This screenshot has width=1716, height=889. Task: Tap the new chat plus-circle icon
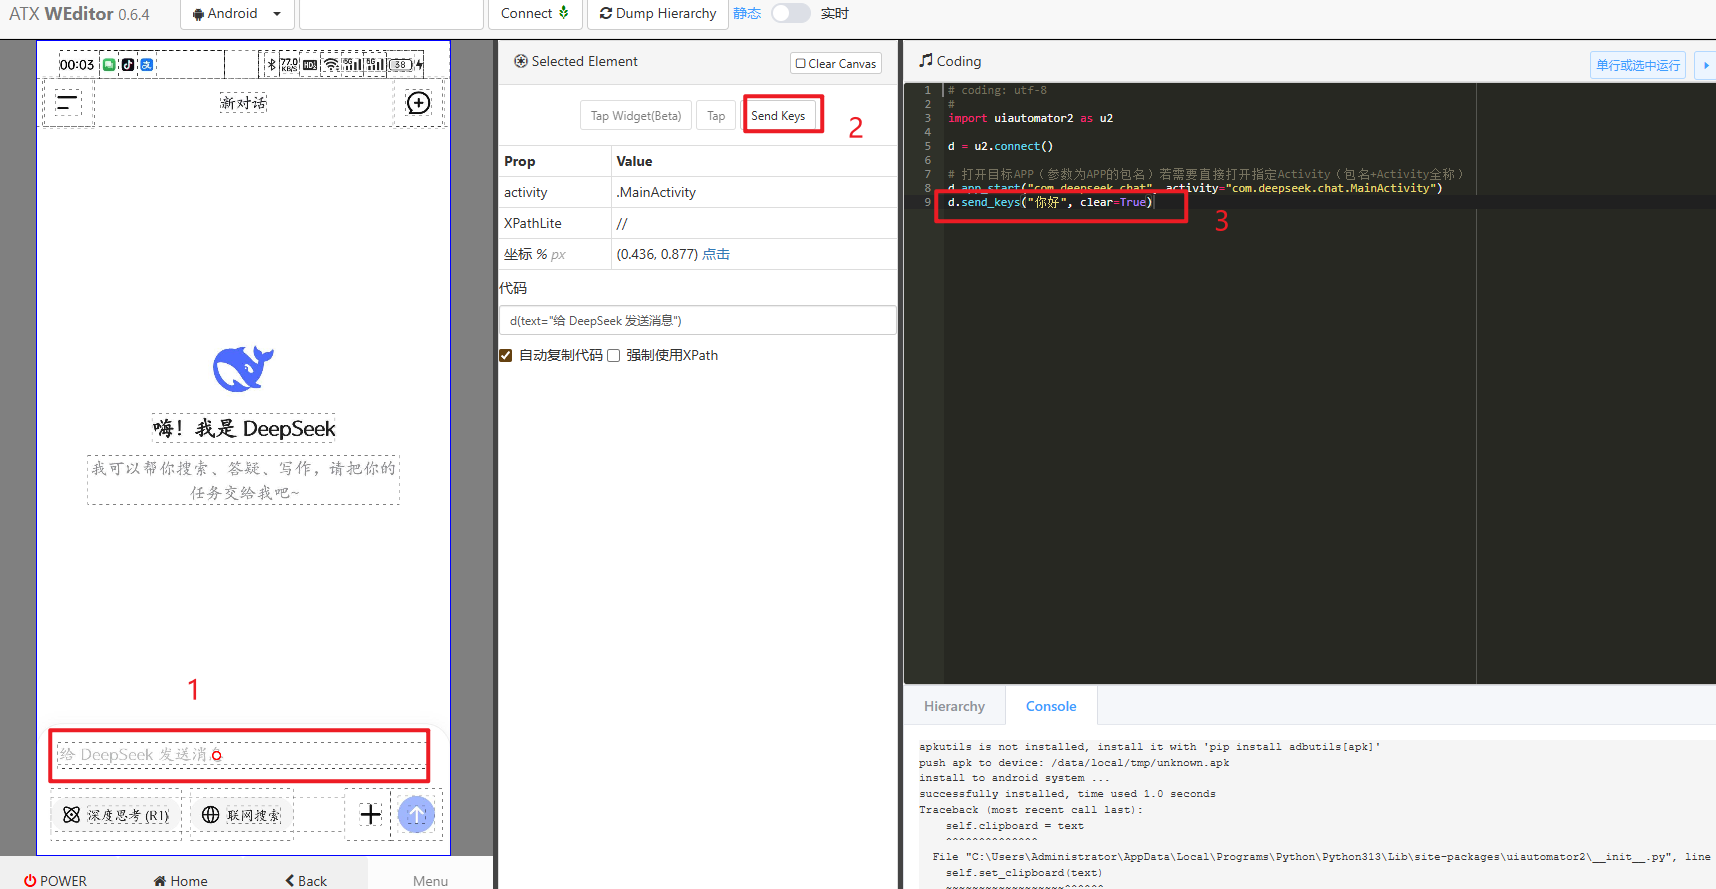[x=418, y=103]
